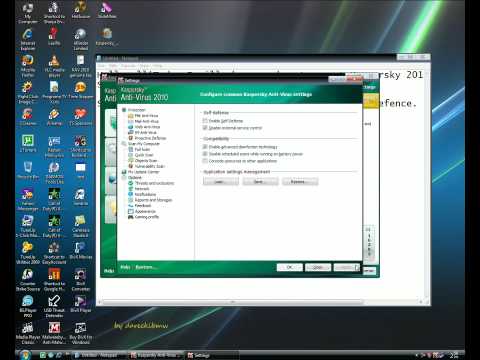
Task: Select Full Scan in the settings tree
Action: coord(142,149)
